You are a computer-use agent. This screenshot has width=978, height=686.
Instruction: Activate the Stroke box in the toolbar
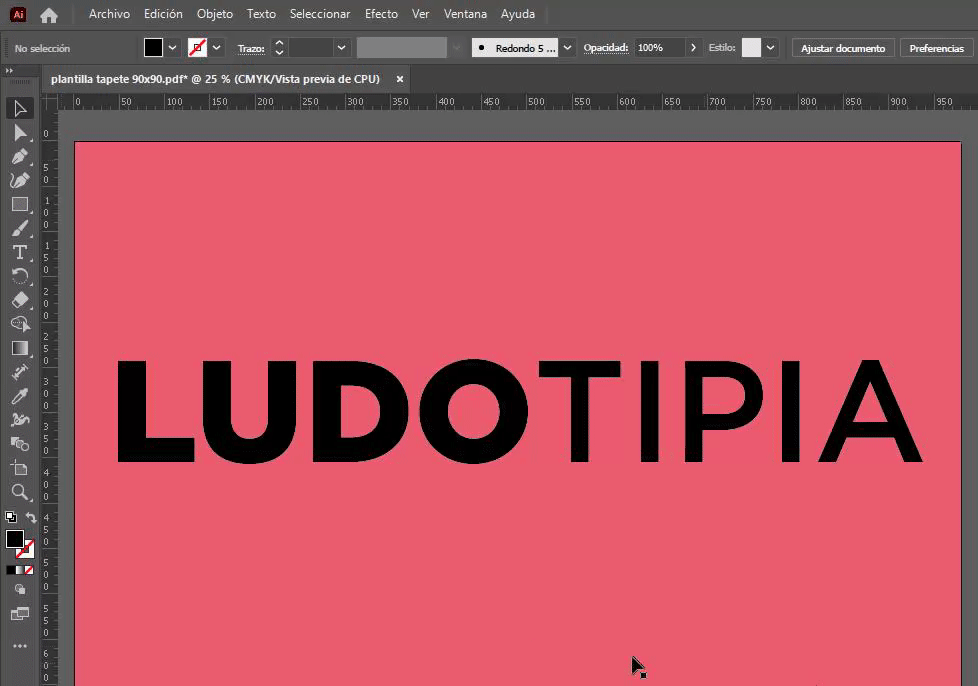(x=27, y=551)
